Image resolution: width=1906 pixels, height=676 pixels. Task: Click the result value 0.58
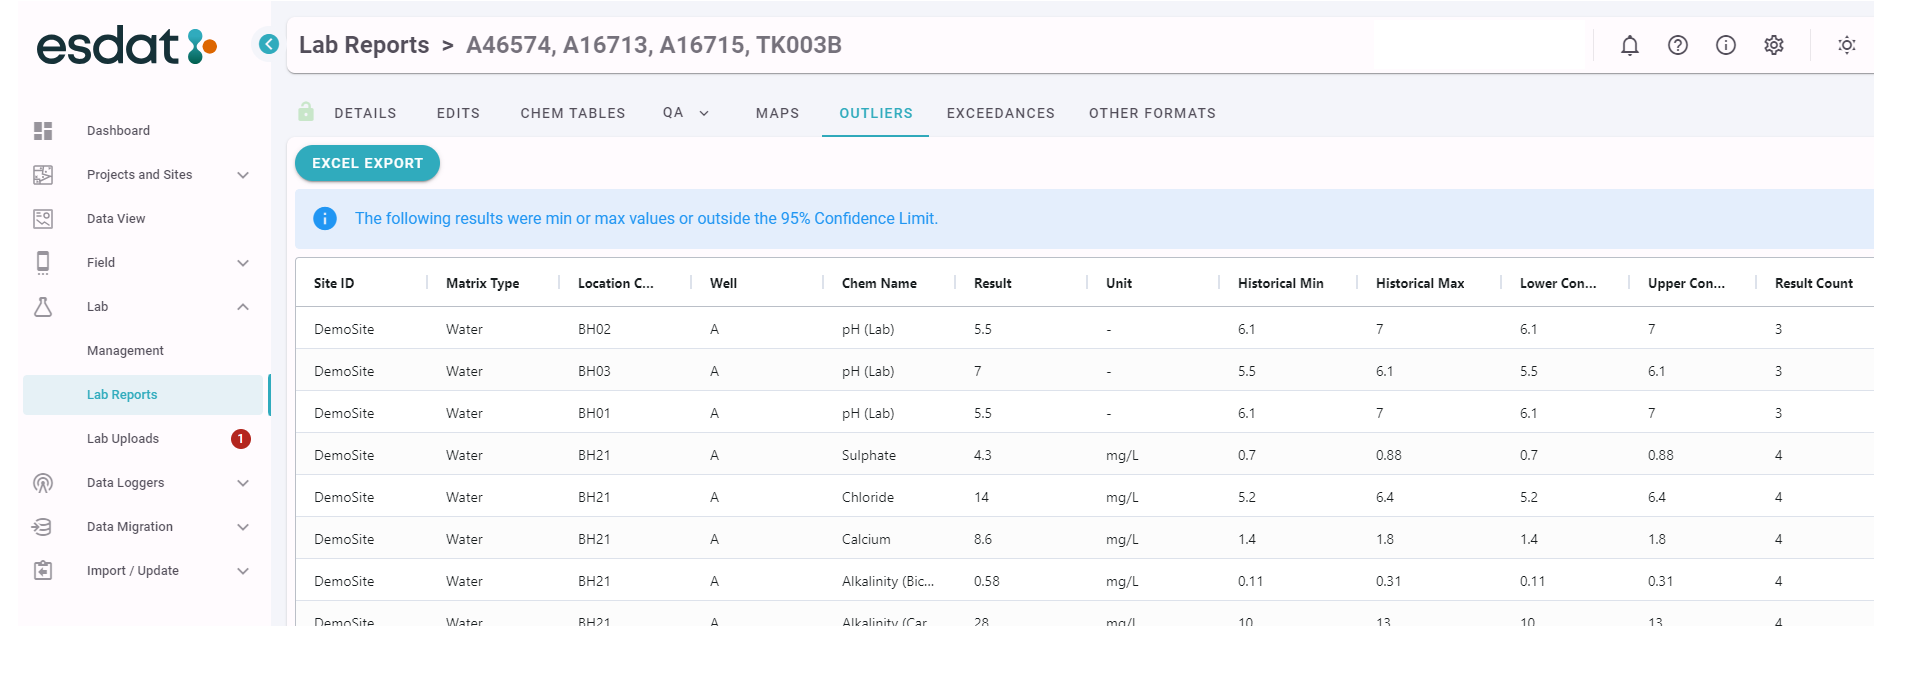coord(986,581)
